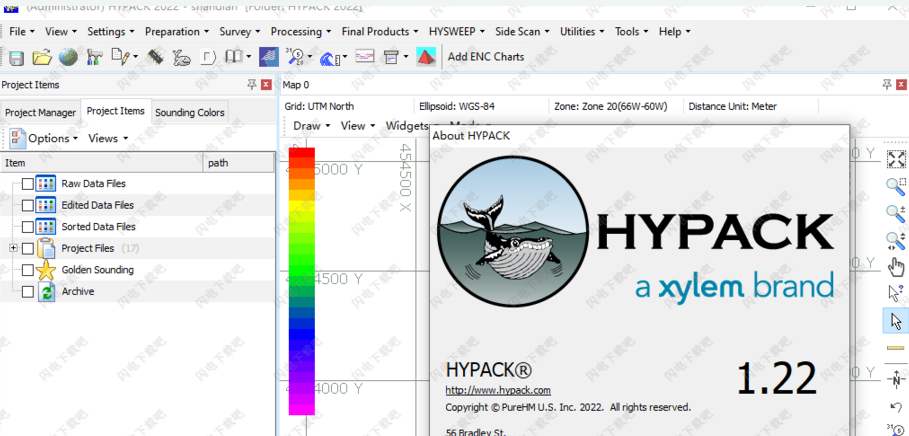Image resolution: width=909 pixels, height=436 pixels.
Task: Open the Views dropdown in Project Items
Action: (108, 138)
